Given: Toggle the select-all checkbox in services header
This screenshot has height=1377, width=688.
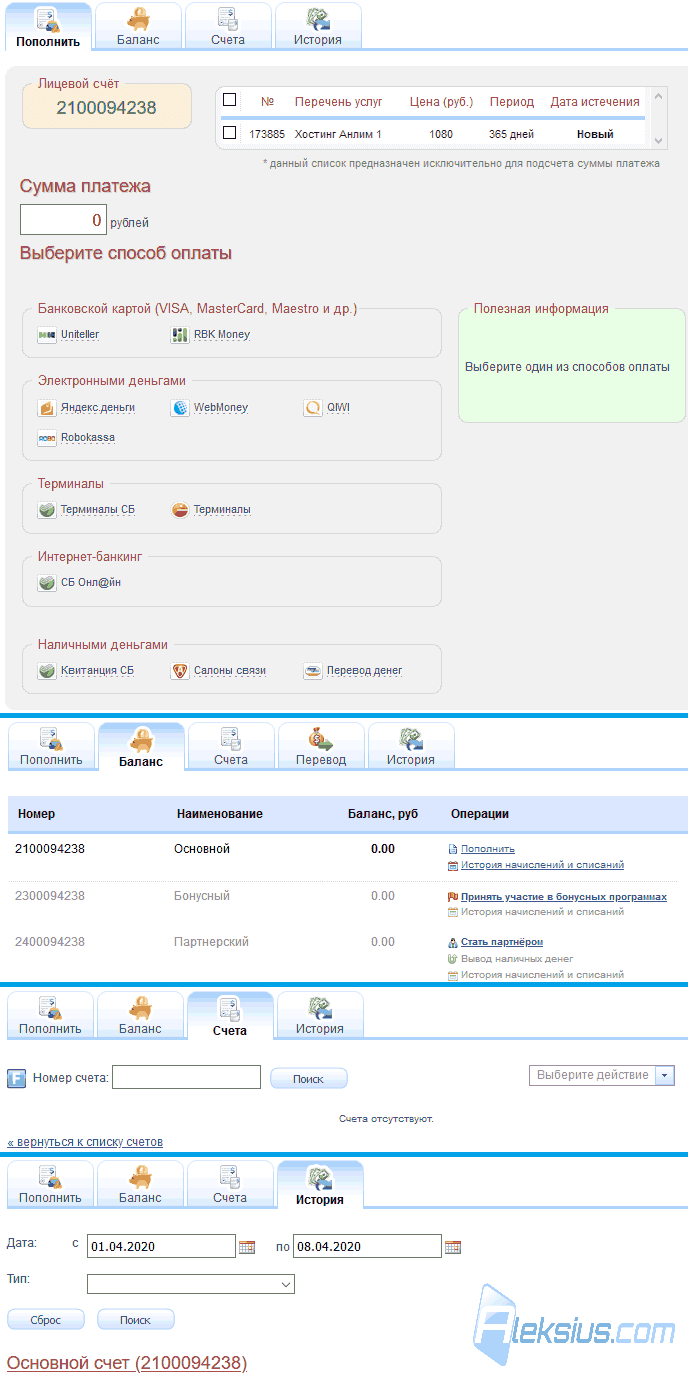Looking at the screenshot, I should point(230,100).
